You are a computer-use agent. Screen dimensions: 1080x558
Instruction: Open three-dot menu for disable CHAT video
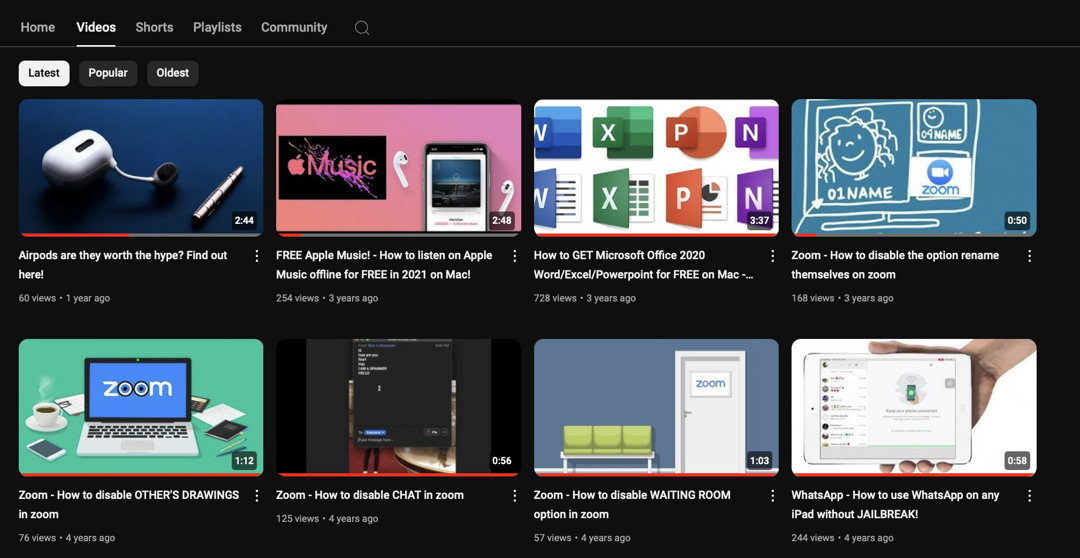(x=515, y=496)
